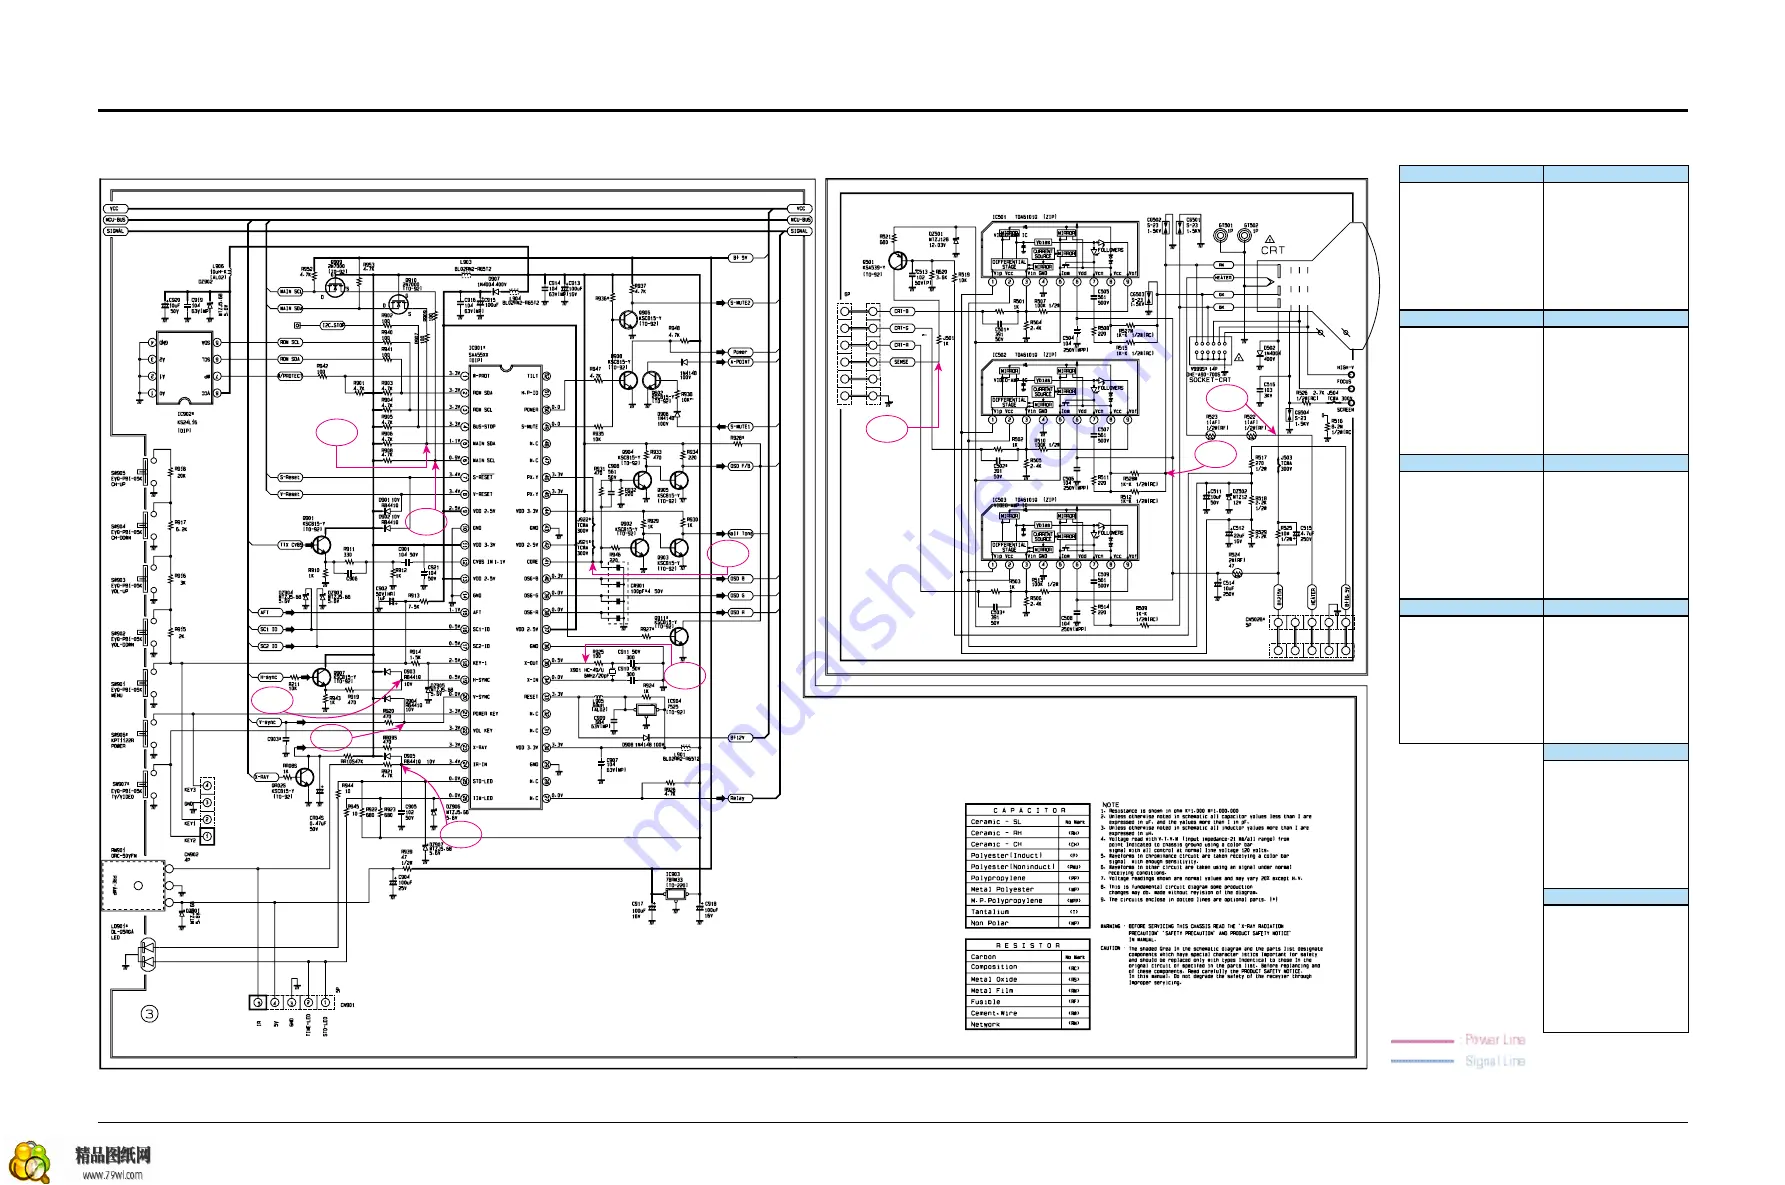Image resolution: width=1785 pixels, height=1185 pixels.
Task: Click the "NOTE" heading above the notes
Action: click(1110, 805)
